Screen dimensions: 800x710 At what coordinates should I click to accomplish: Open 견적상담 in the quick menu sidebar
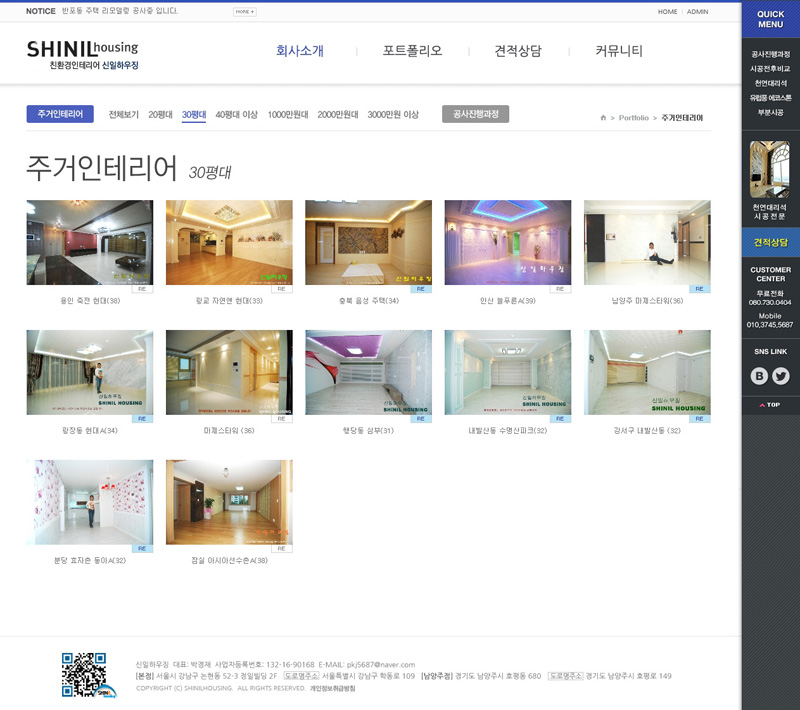point(770,243)
